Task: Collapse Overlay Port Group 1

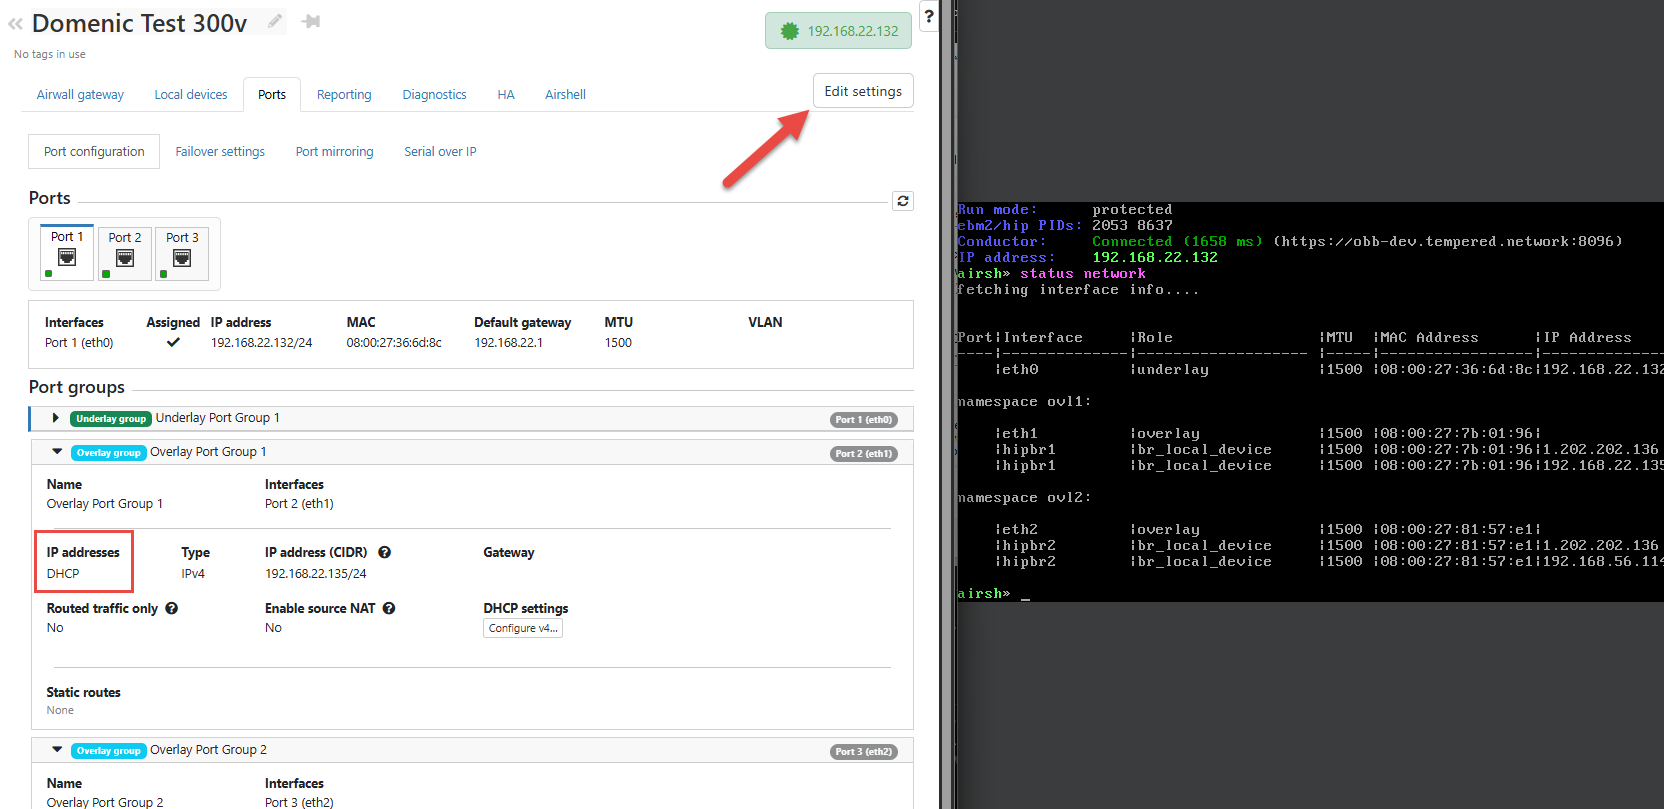Action: click(x=57, y=452)
